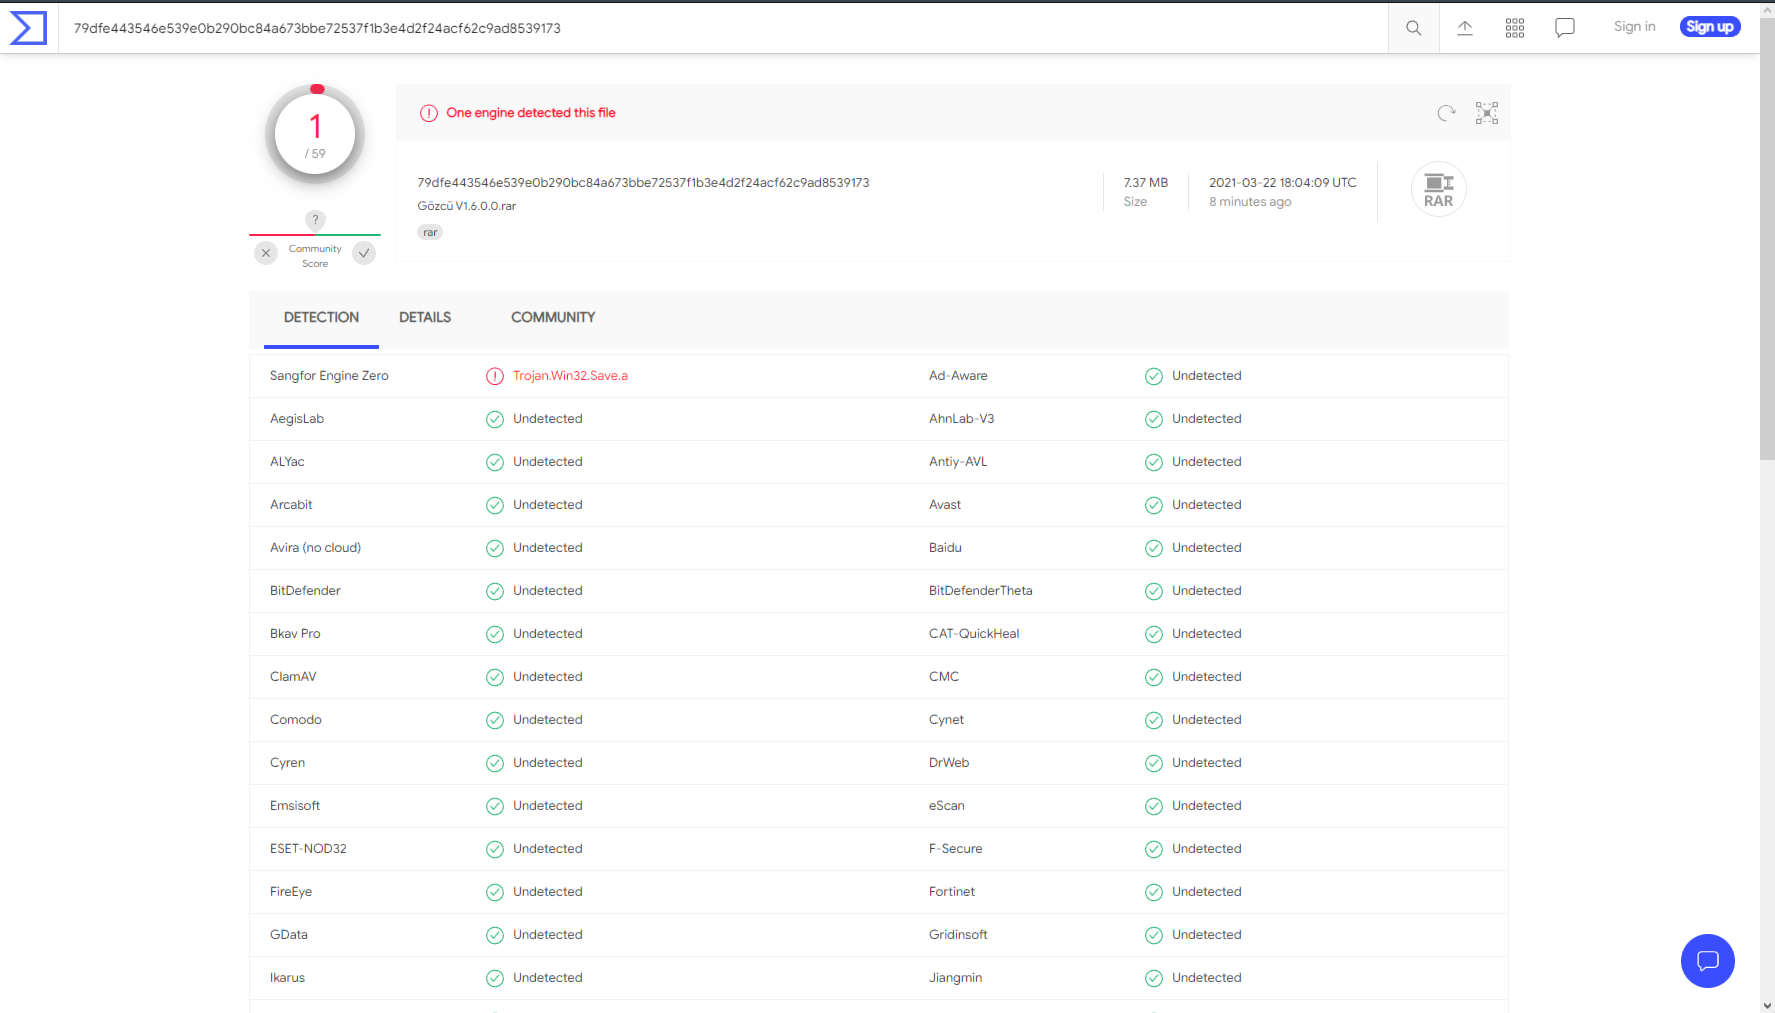The height and width of the screenshot is (1013, 1775).
Task: Open the notifications comment icon
Action: click(1565, 28)
